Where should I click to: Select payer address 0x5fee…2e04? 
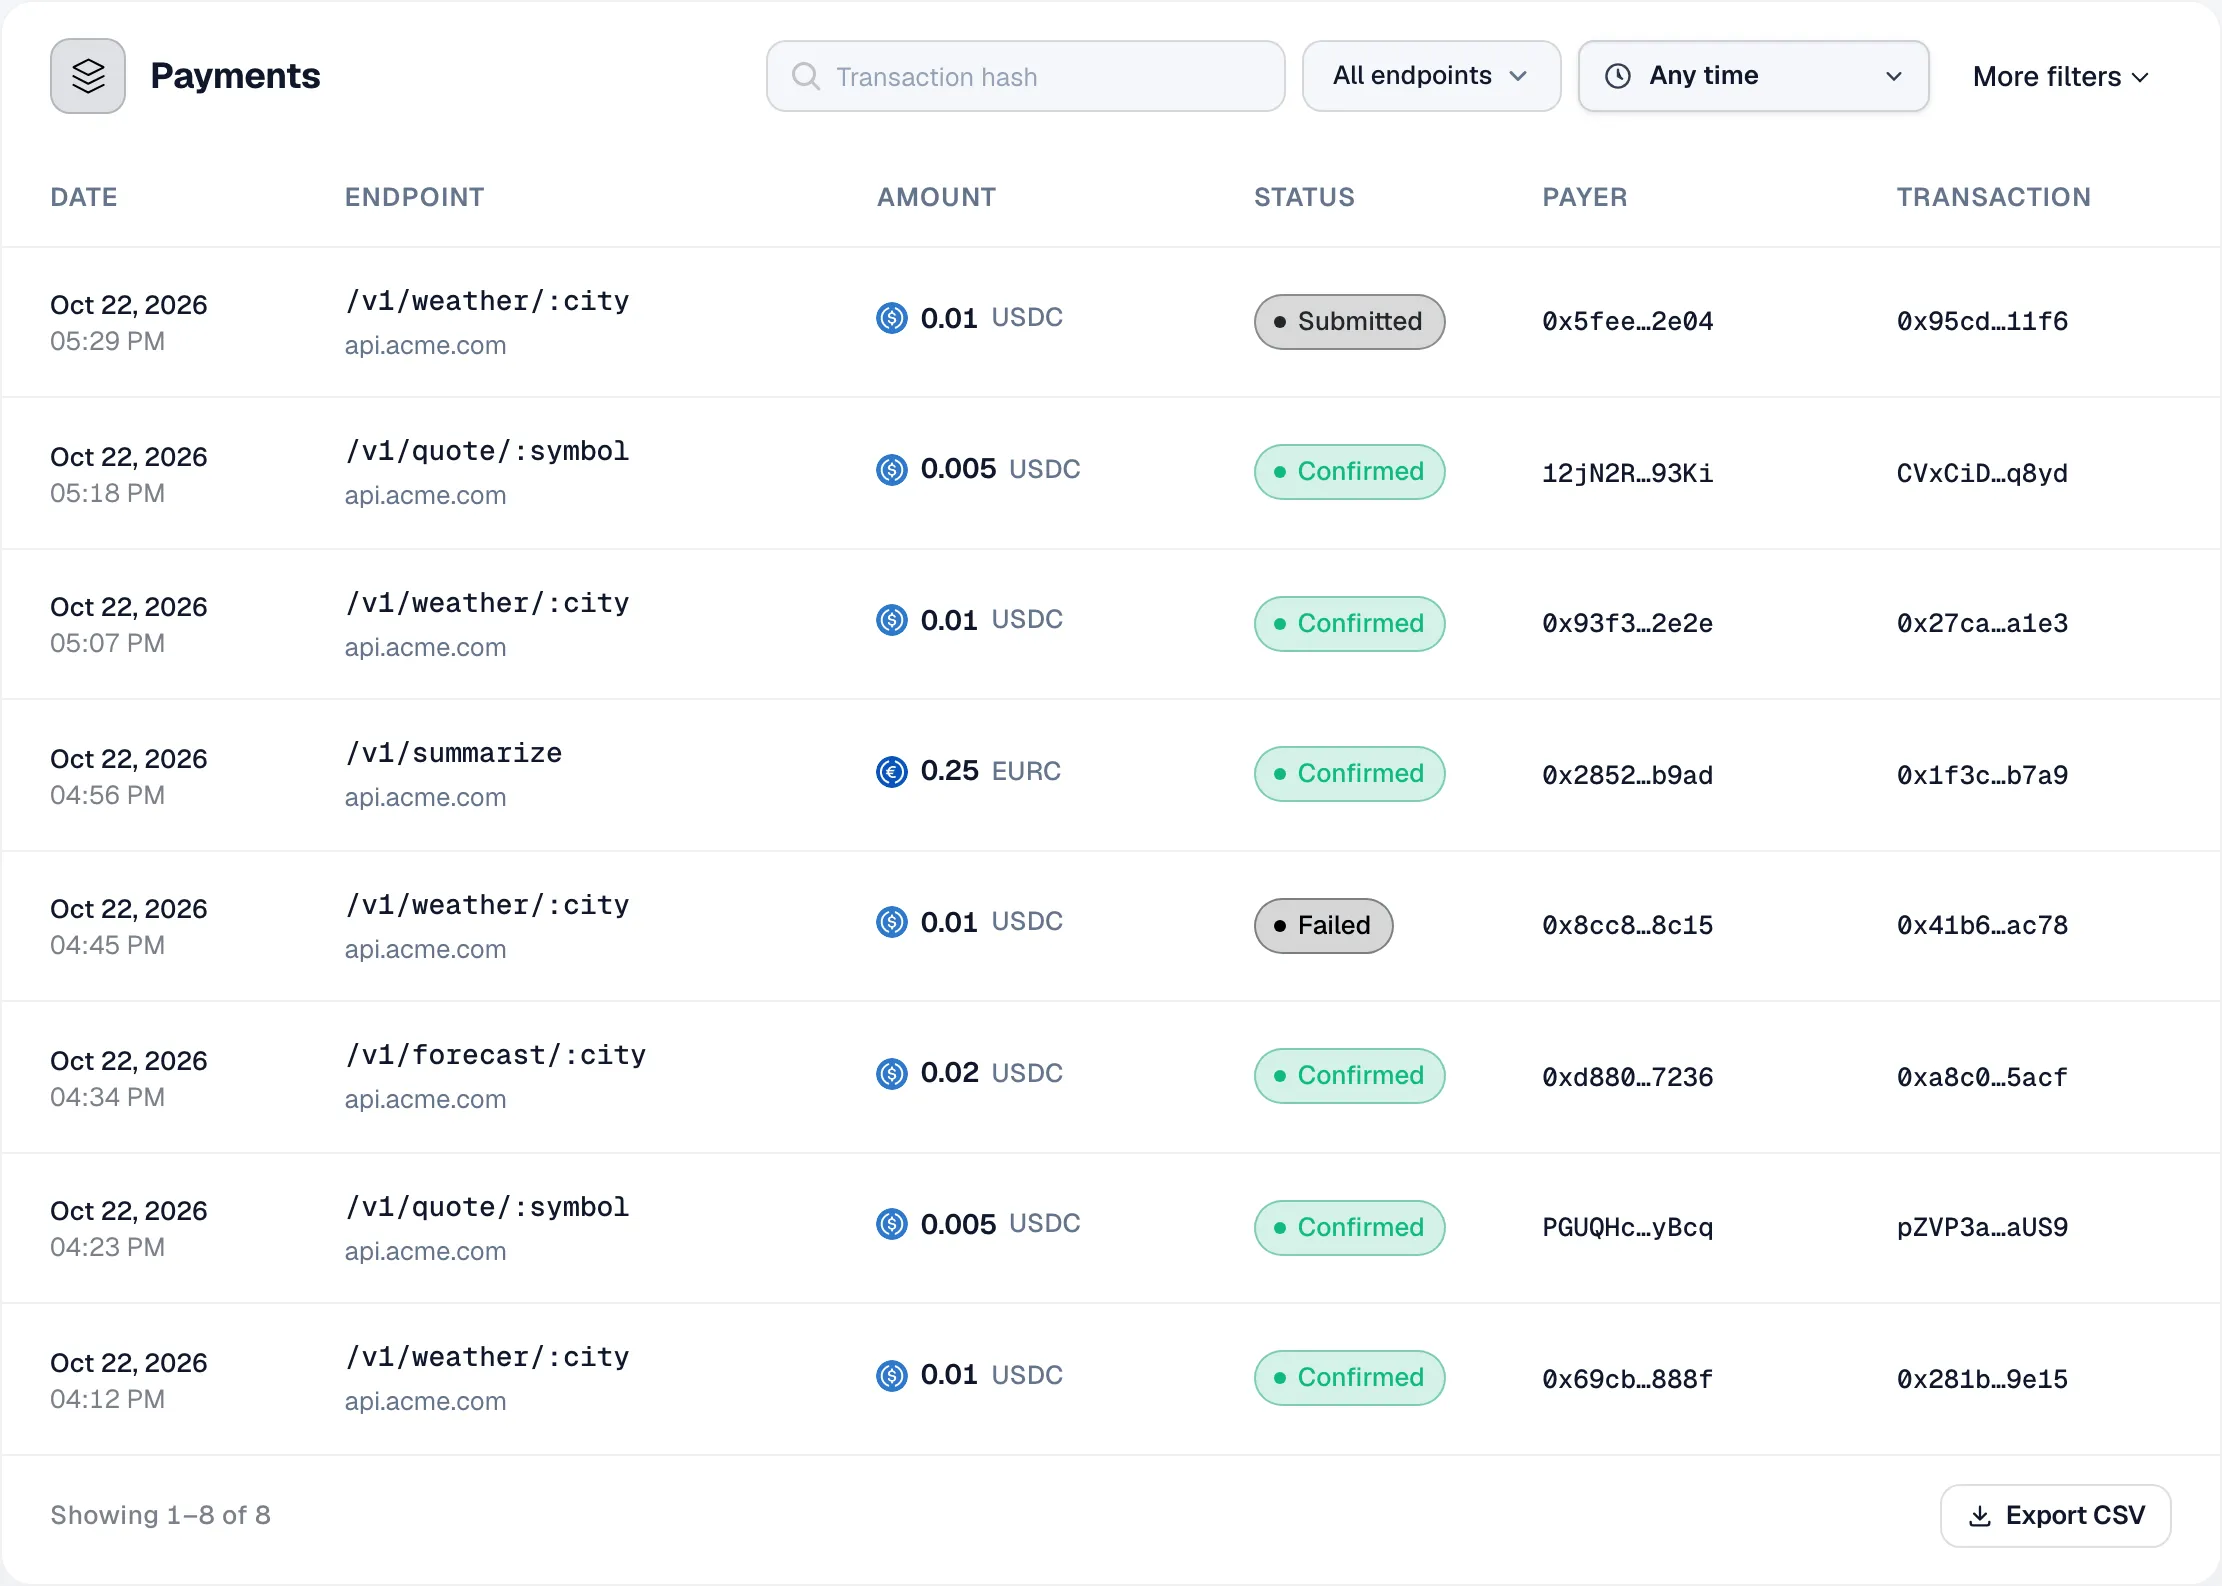coord(1627,321)
